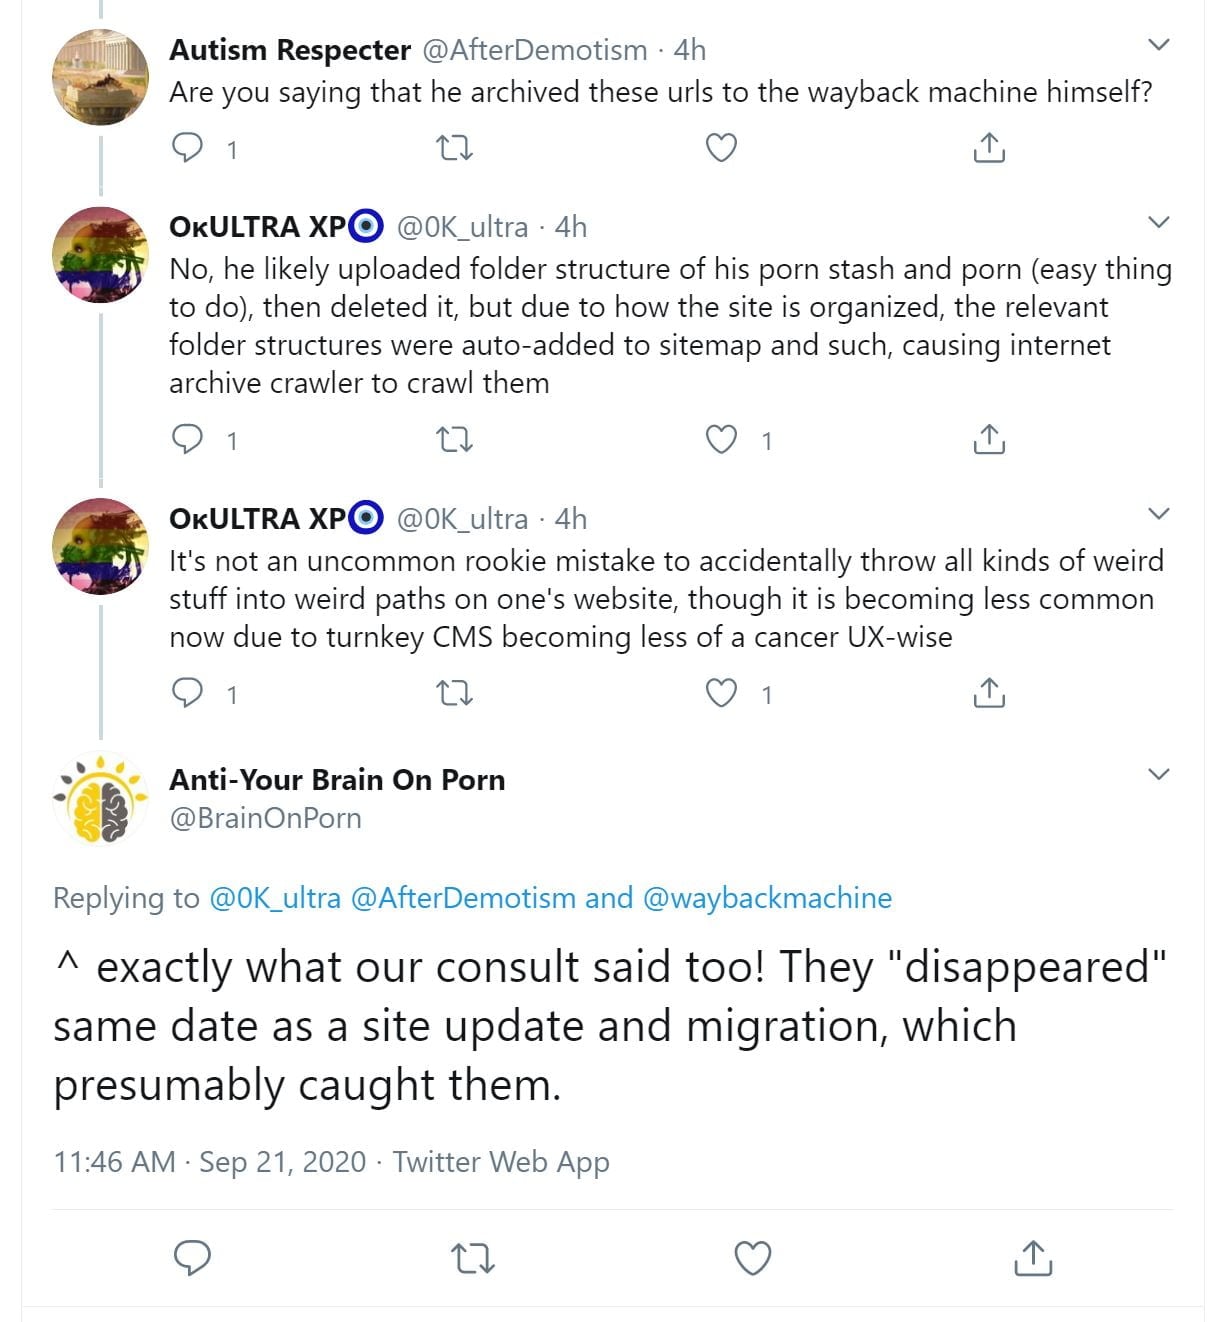Like the tweet about turnkey CMS
This screenshot has height=1322, width=1227.
coord(721,693)
